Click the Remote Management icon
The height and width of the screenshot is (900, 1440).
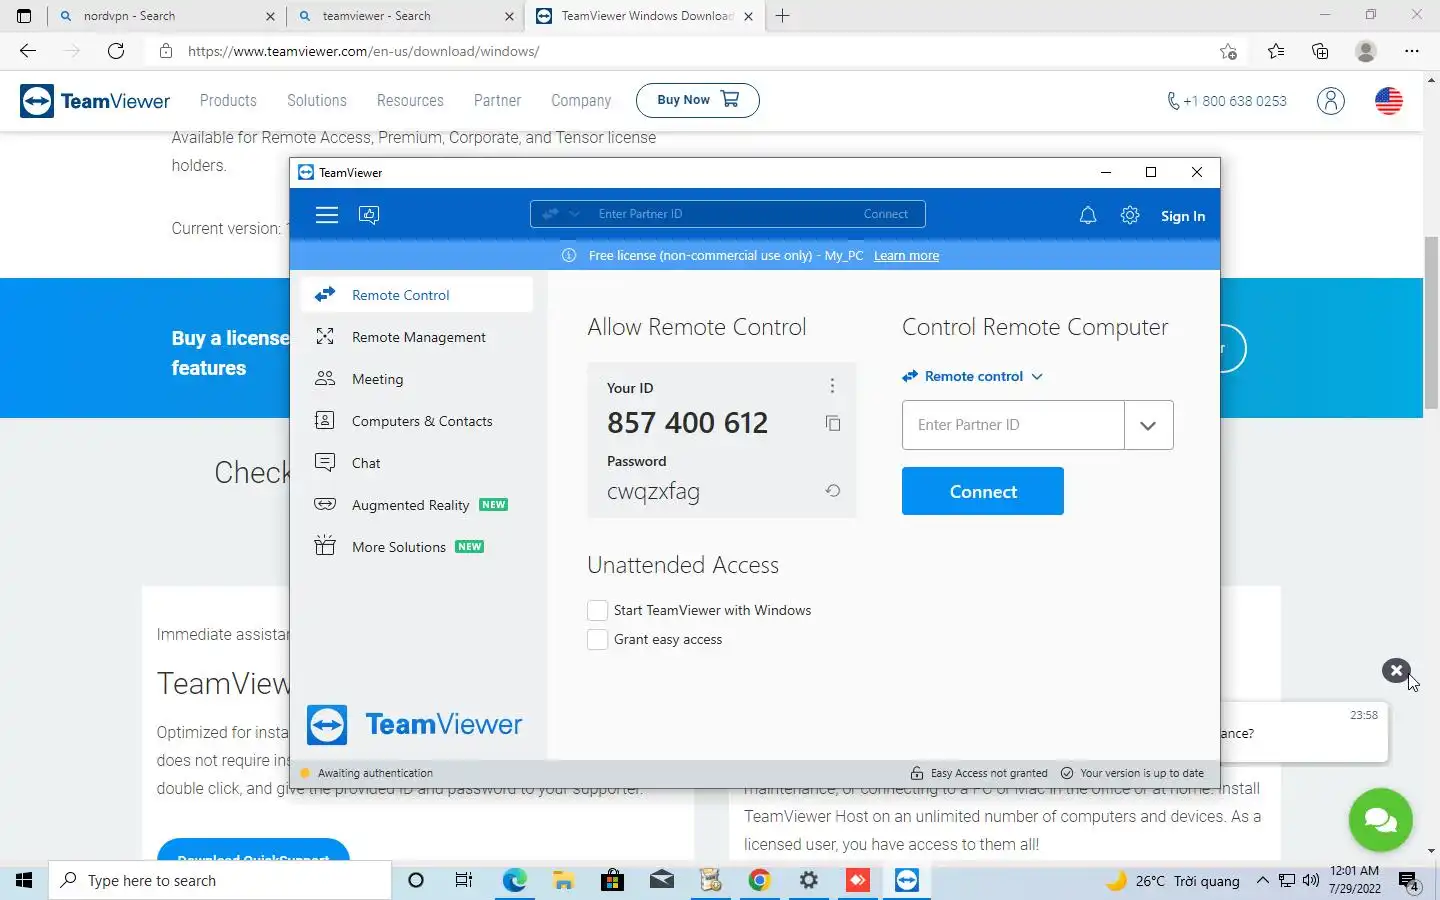pos(325,337)
